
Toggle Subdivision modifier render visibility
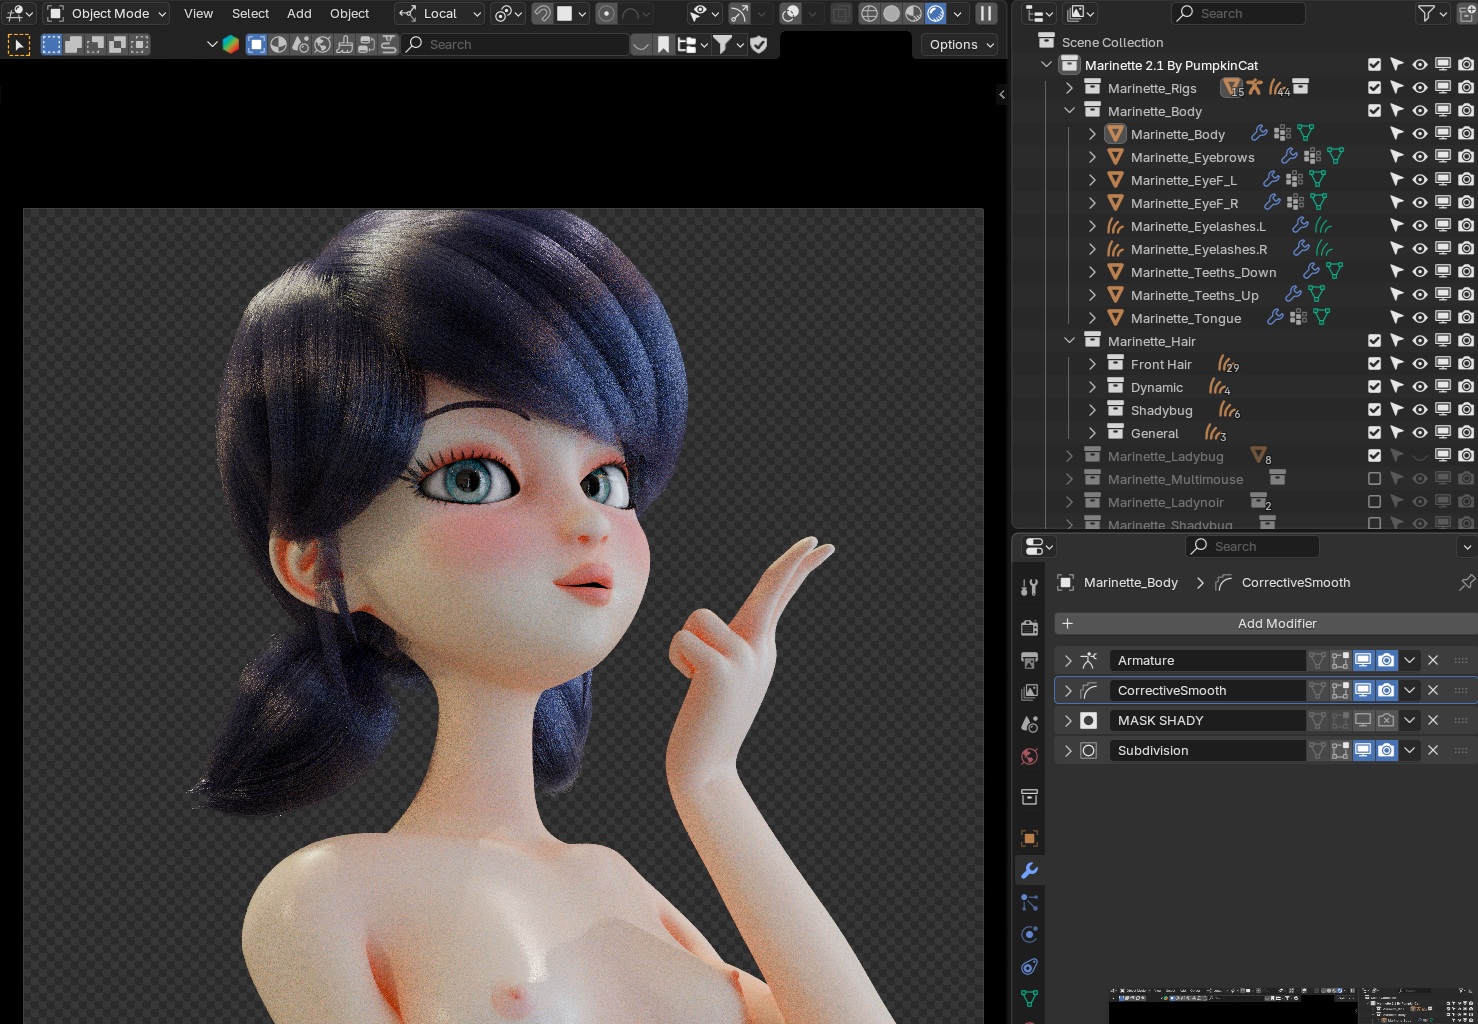point(1386,750)
